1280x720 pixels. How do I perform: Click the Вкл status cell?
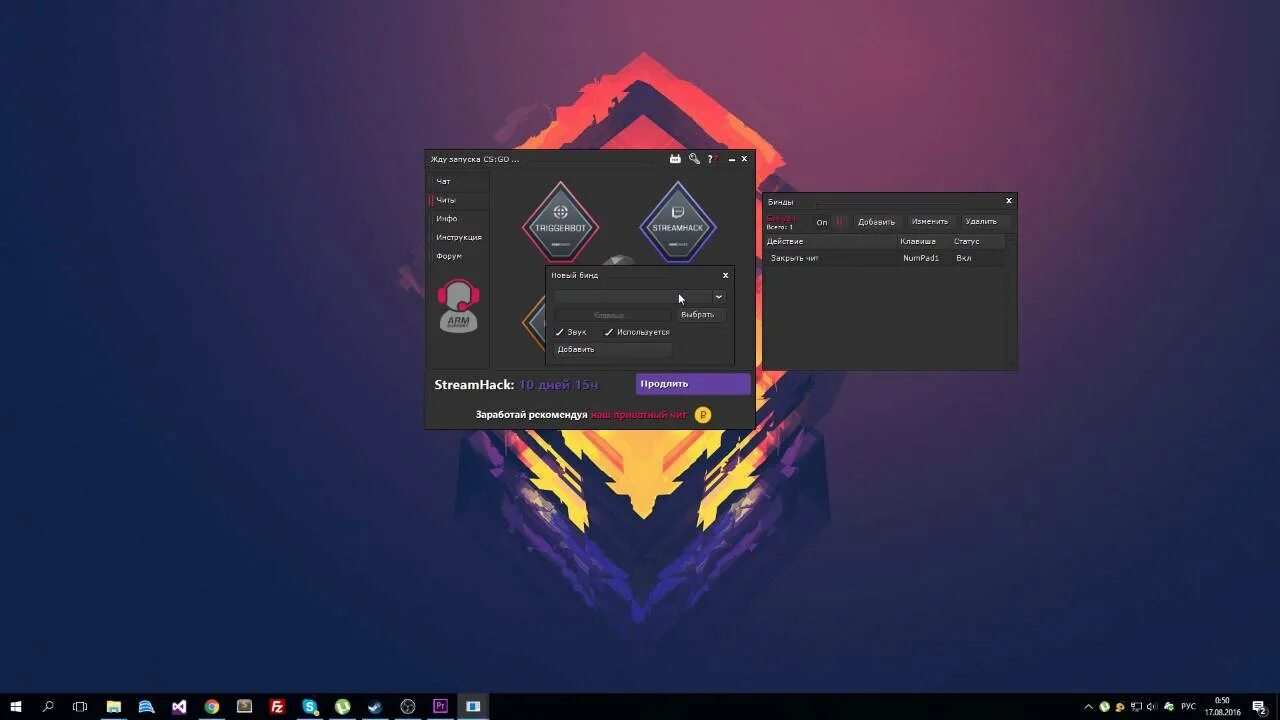click(964, 258)
